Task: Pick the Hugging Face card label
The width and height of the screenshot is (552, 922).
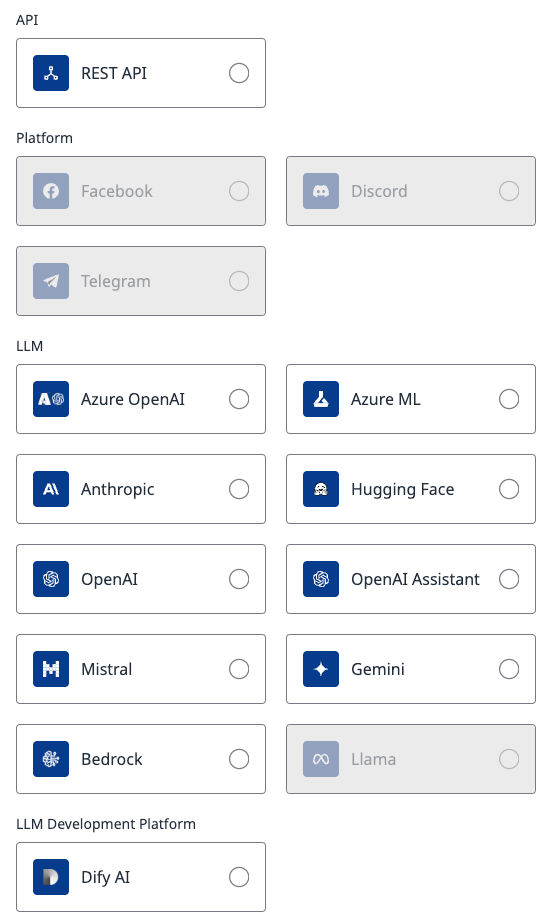Action: [403, 490]
